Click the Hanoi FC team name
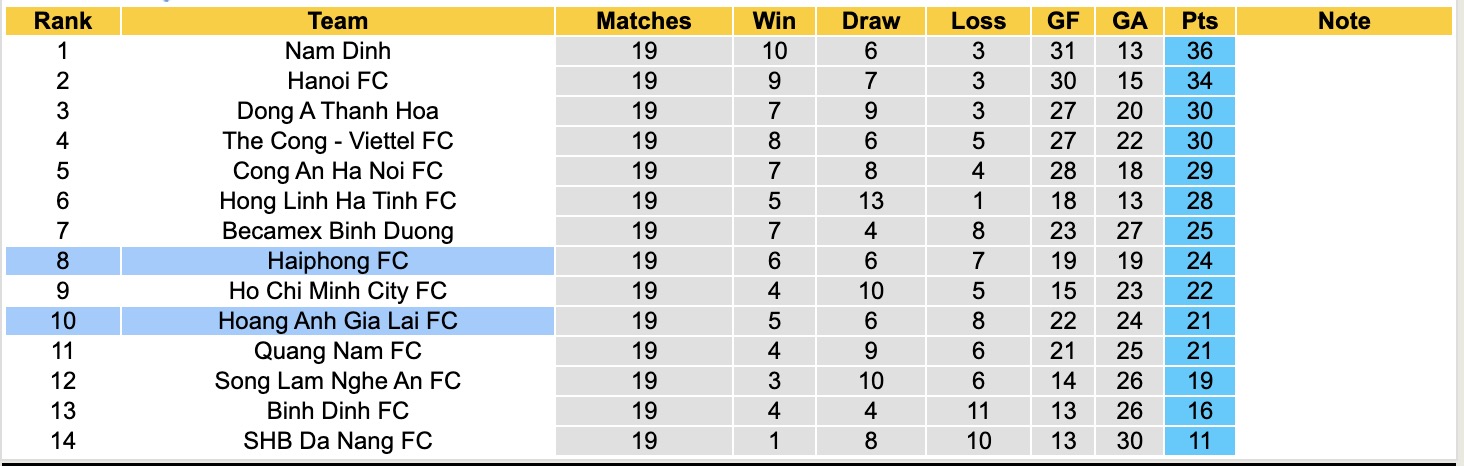 coord(338,81)
